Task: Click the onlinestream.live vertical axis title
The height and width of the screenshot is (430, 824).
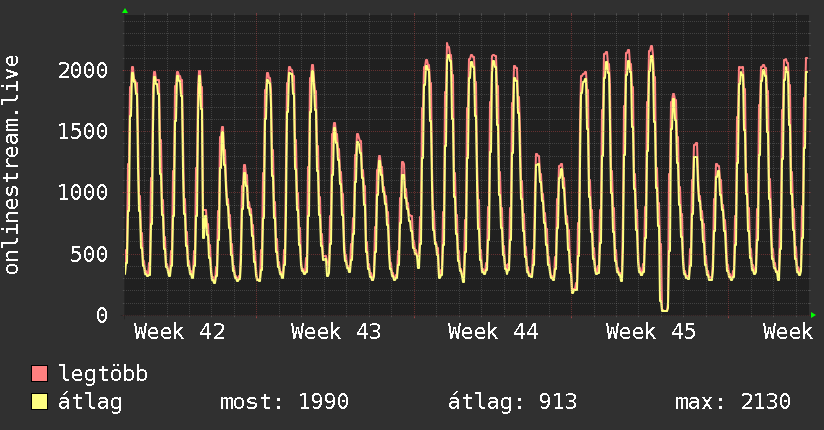Action: (x=11, y=165)
